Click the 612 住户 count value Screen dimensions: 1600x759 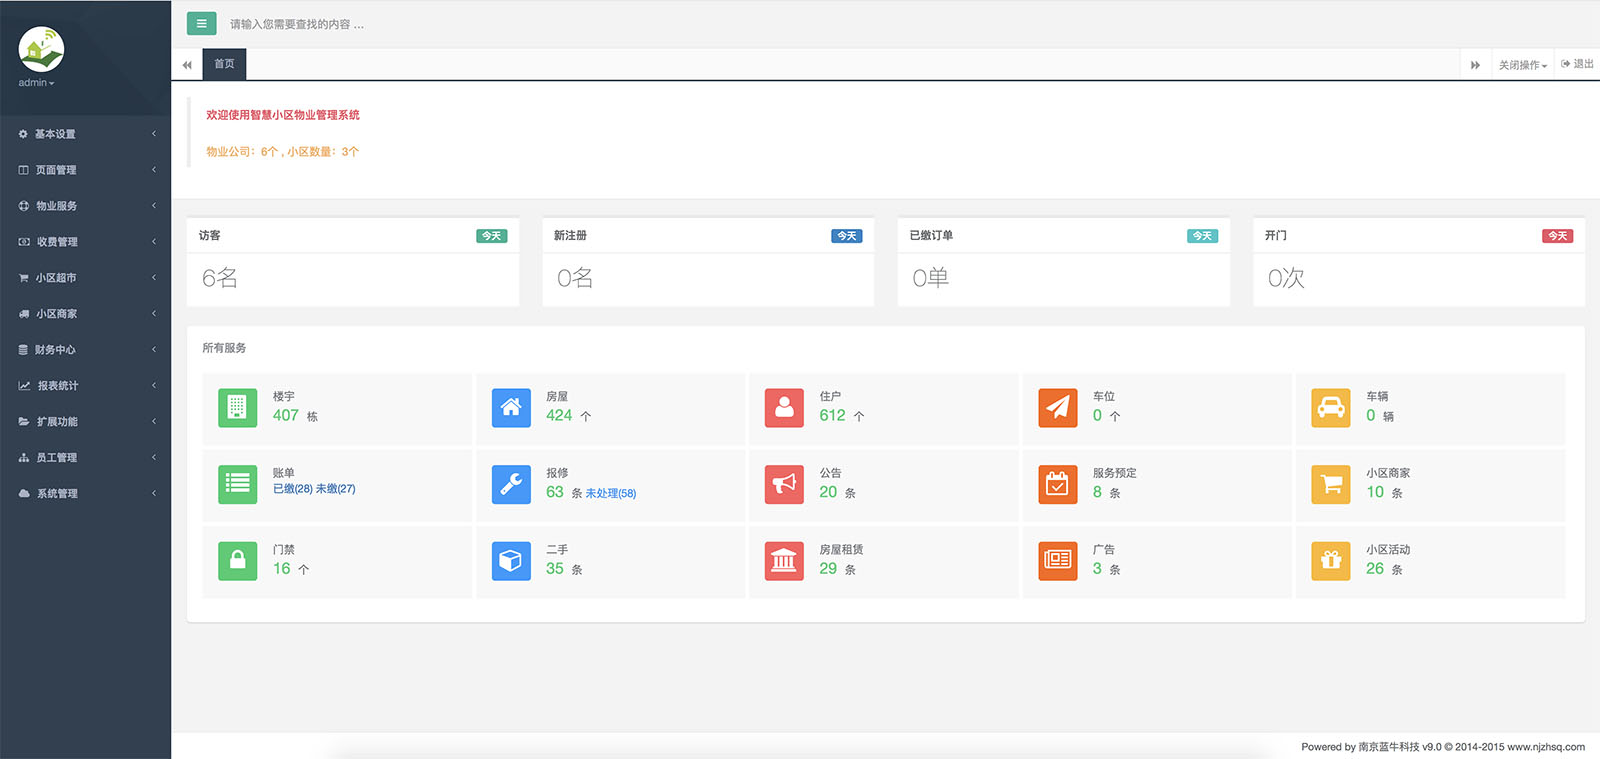833,415
